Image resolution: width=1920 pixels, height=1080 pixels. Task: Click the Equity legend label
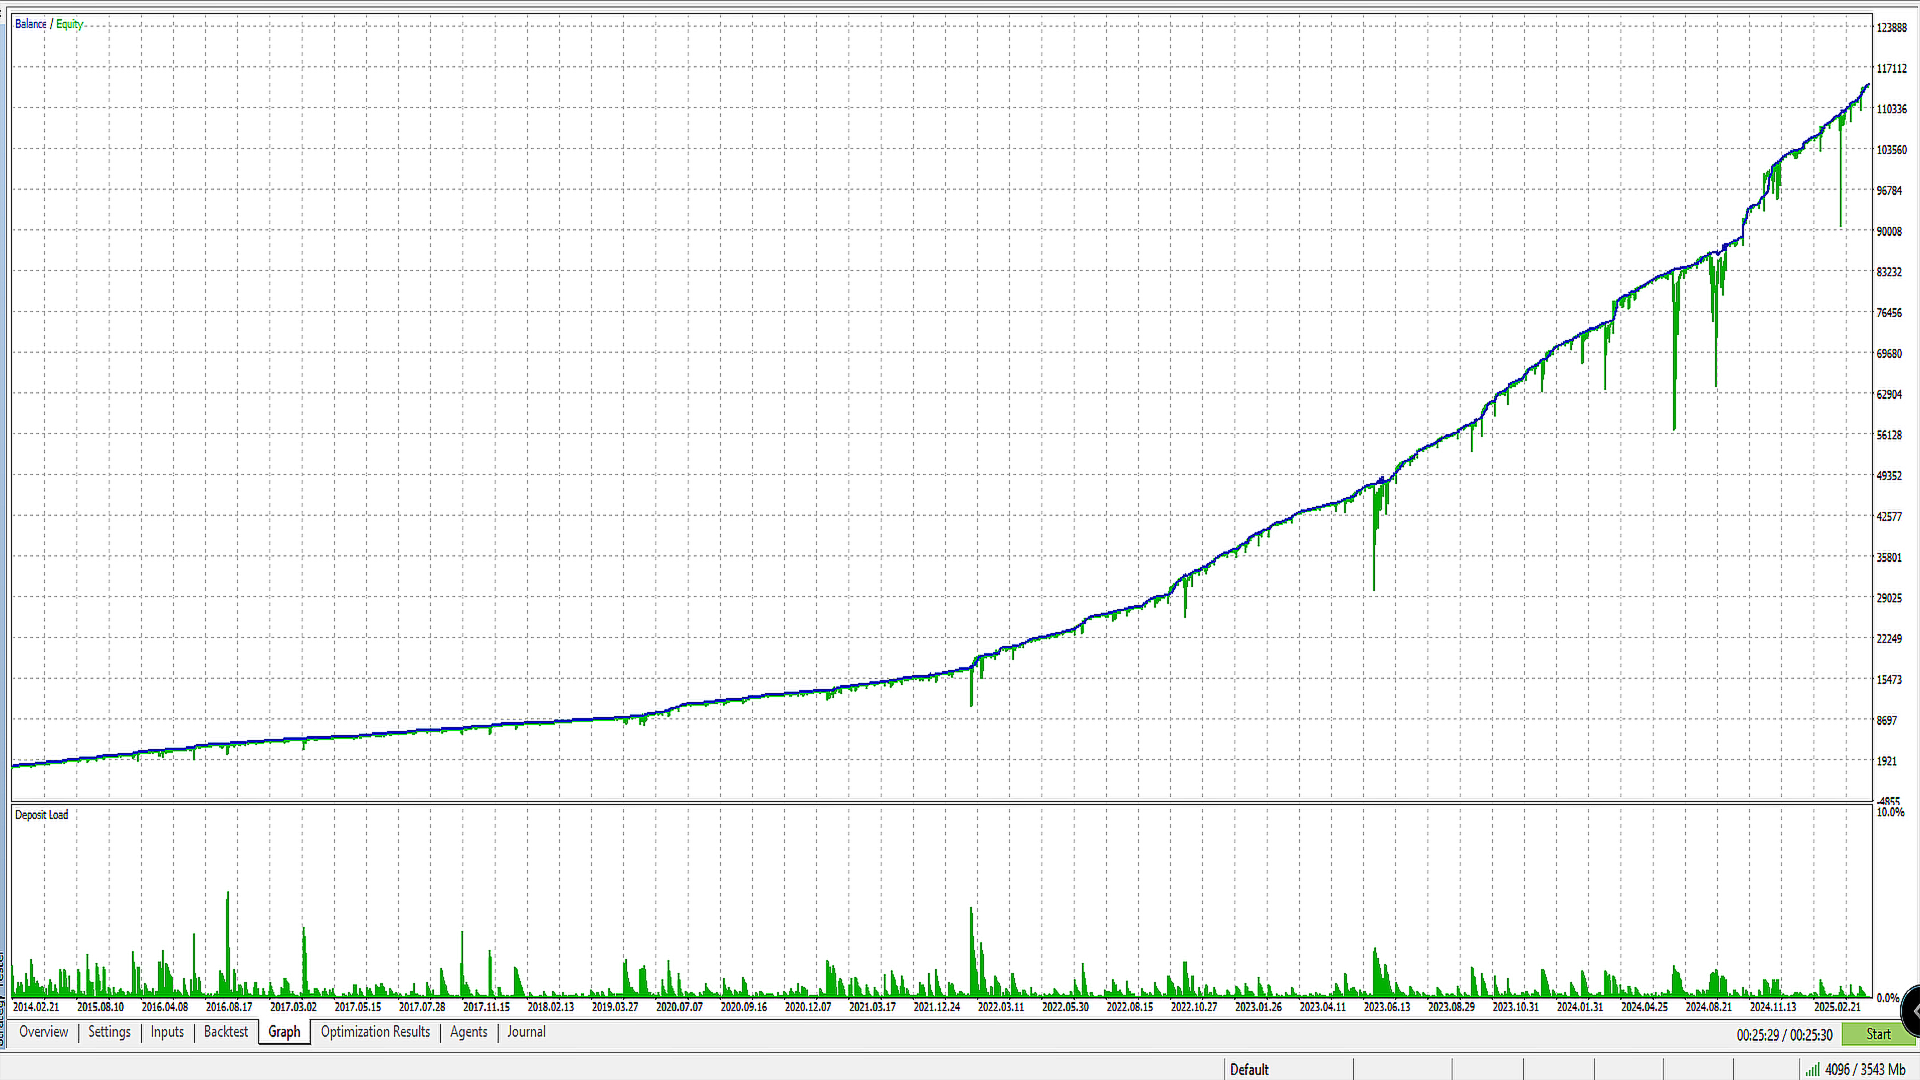[x=69, y=24]
